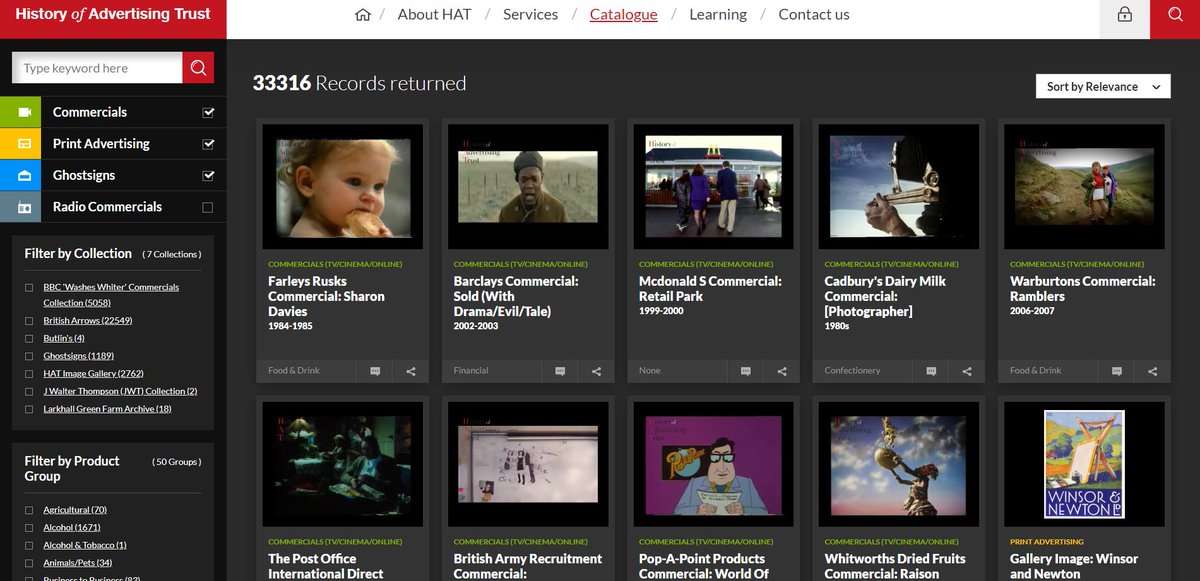Open Alcohol & Tobacco (1) link
Screen dimensions: 1200x581
[85, 545]
